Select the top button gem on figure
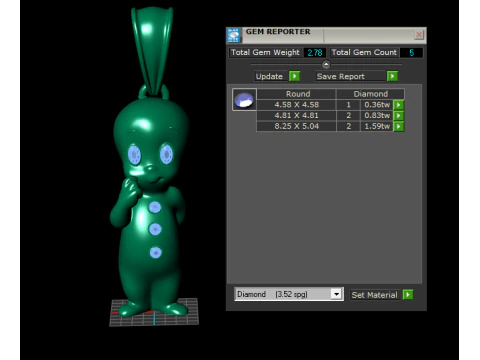The width and height of the screenshot is (480, 360). [x=155, y=207]
